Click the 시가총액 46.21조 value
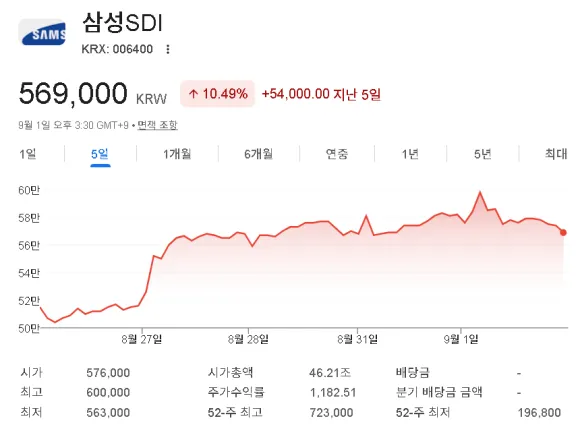The width and height of the screenshot is (580, 427). 330,373
